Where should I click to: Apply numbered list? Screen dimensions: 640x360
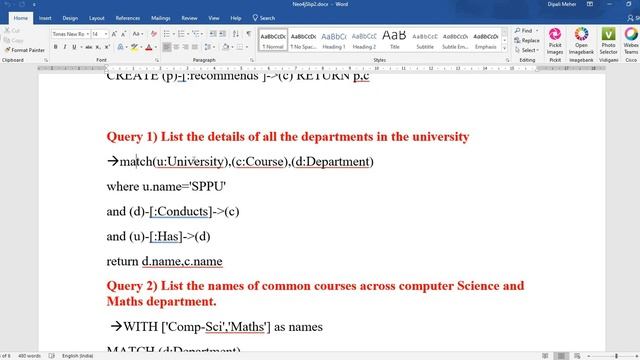(x=181, y=34)
